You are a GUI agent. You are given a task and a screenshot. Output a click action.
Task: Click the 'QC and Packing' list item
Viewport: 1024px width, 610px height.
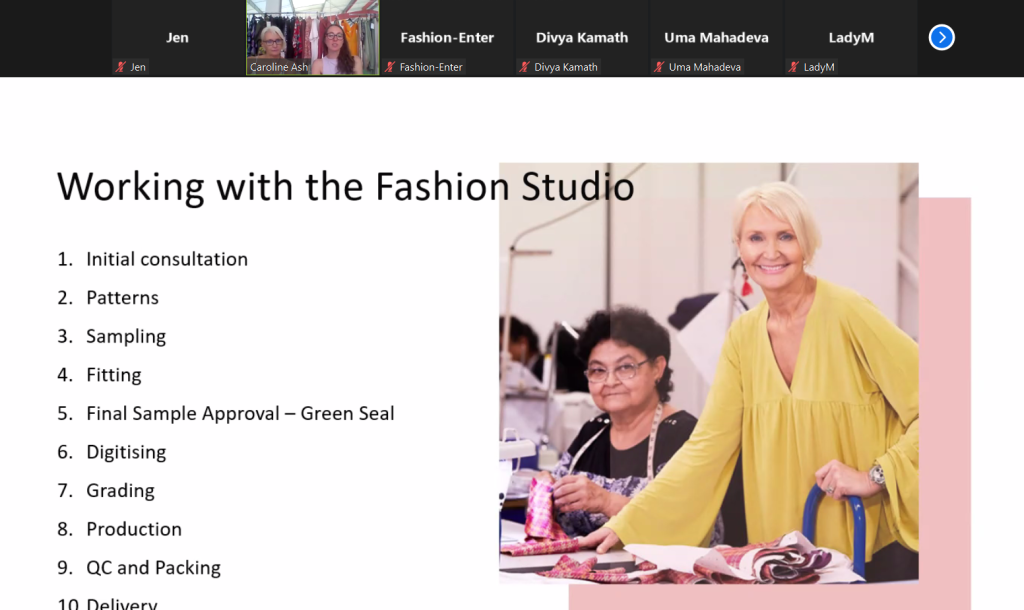pyautogui.click(x=153, y=567)
